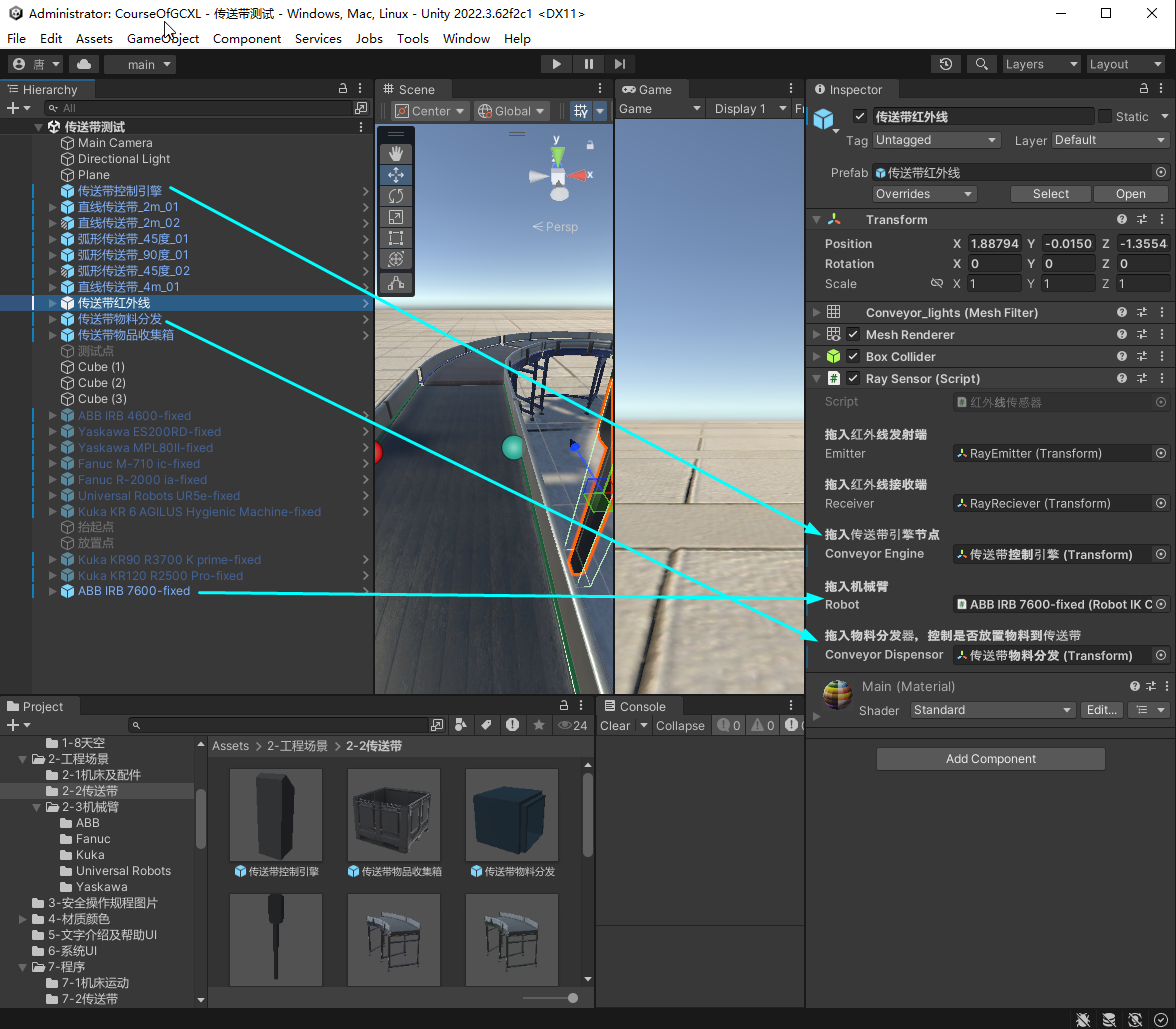
Task: Click the Play button in the toolbar
Action: pos(556,64)
